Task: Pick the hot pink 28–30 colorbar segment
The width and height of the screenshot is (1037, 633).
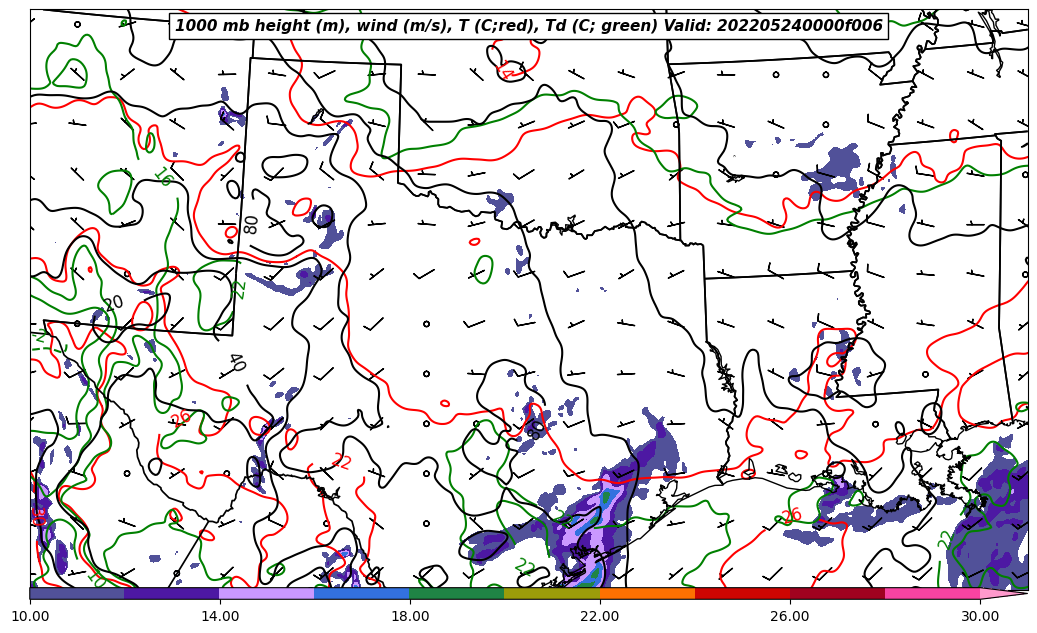Action: click(933, 593)
